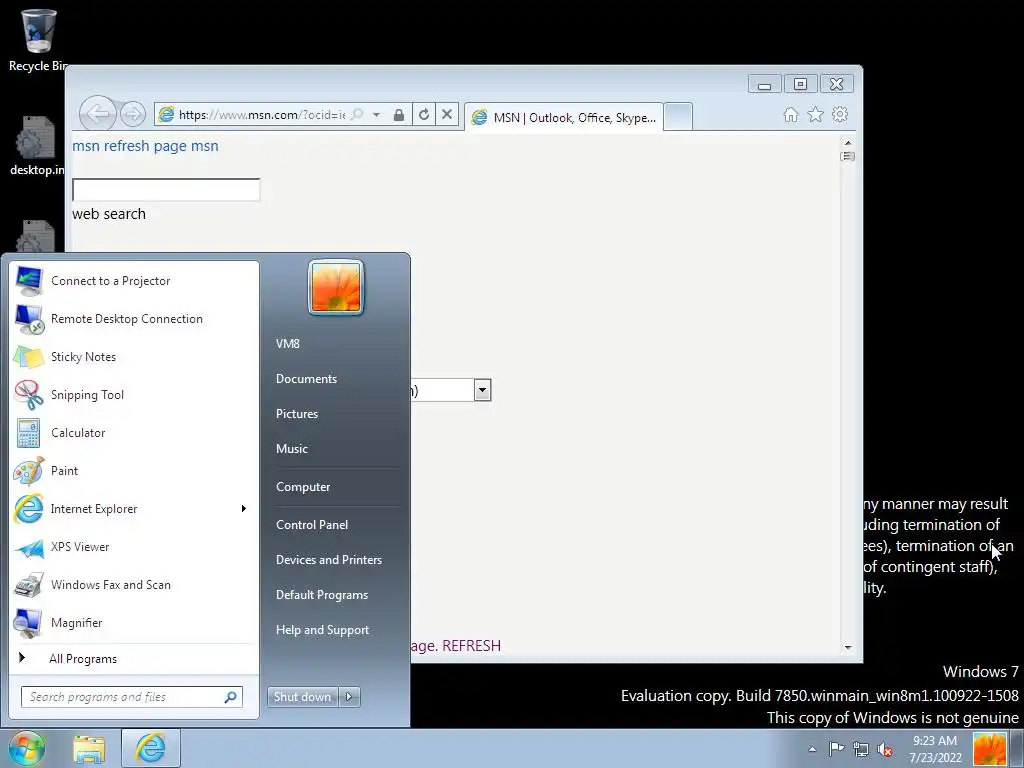This screenshot has height=768, width=1024.
Task: Open Calculator from Start menu
Action: pos(134,432)
